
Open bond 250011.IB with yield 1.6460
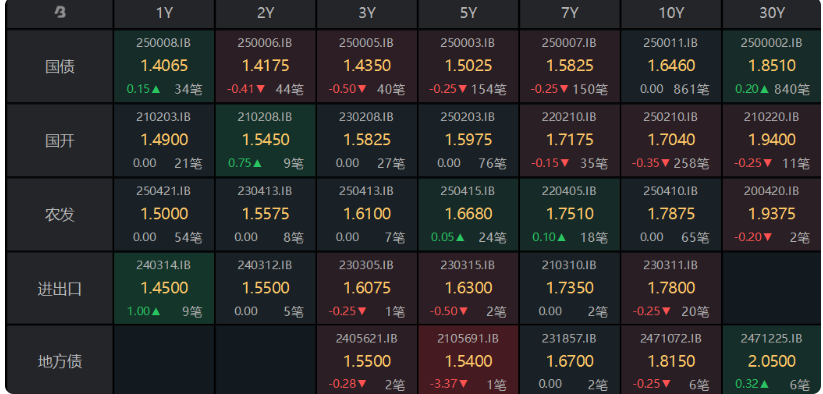671,66
